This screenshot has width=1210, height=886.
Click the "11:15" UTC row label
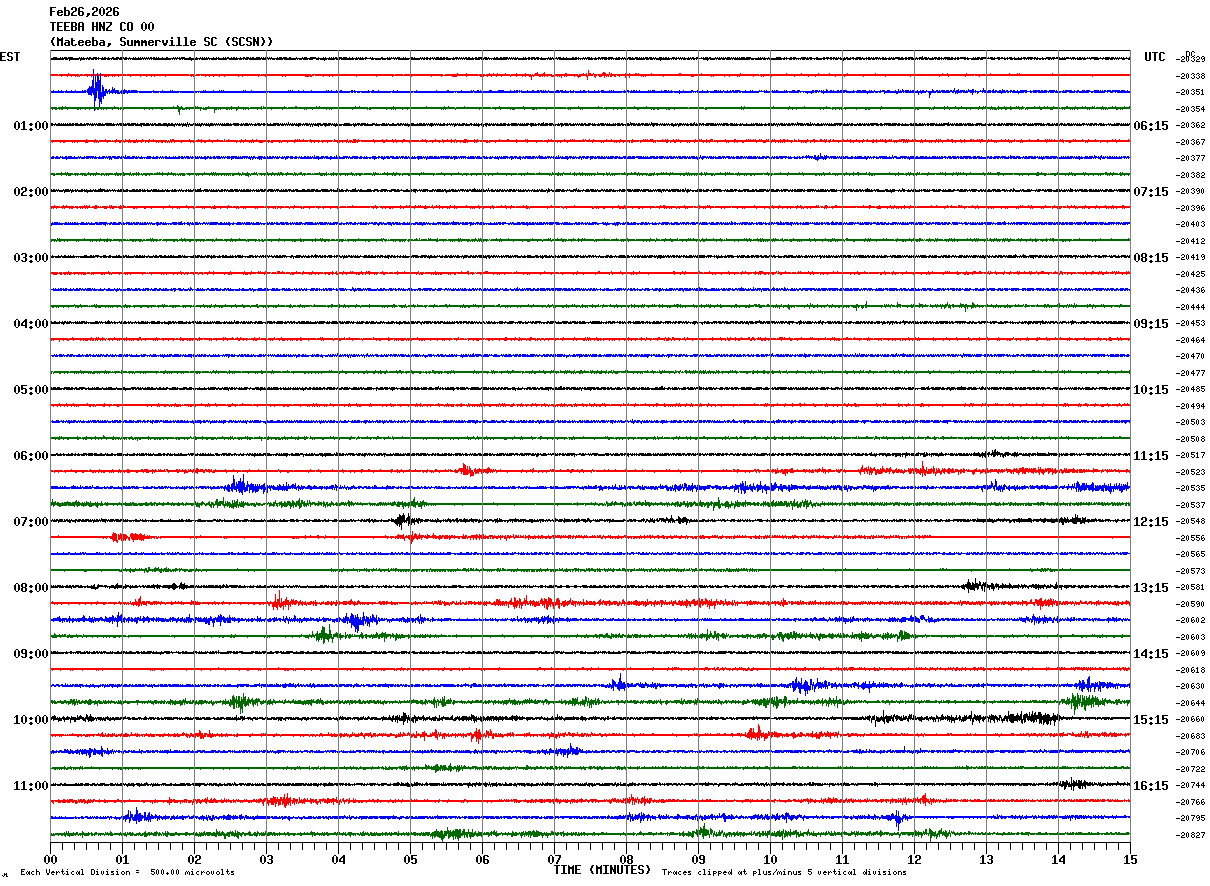click(1151, 456)
